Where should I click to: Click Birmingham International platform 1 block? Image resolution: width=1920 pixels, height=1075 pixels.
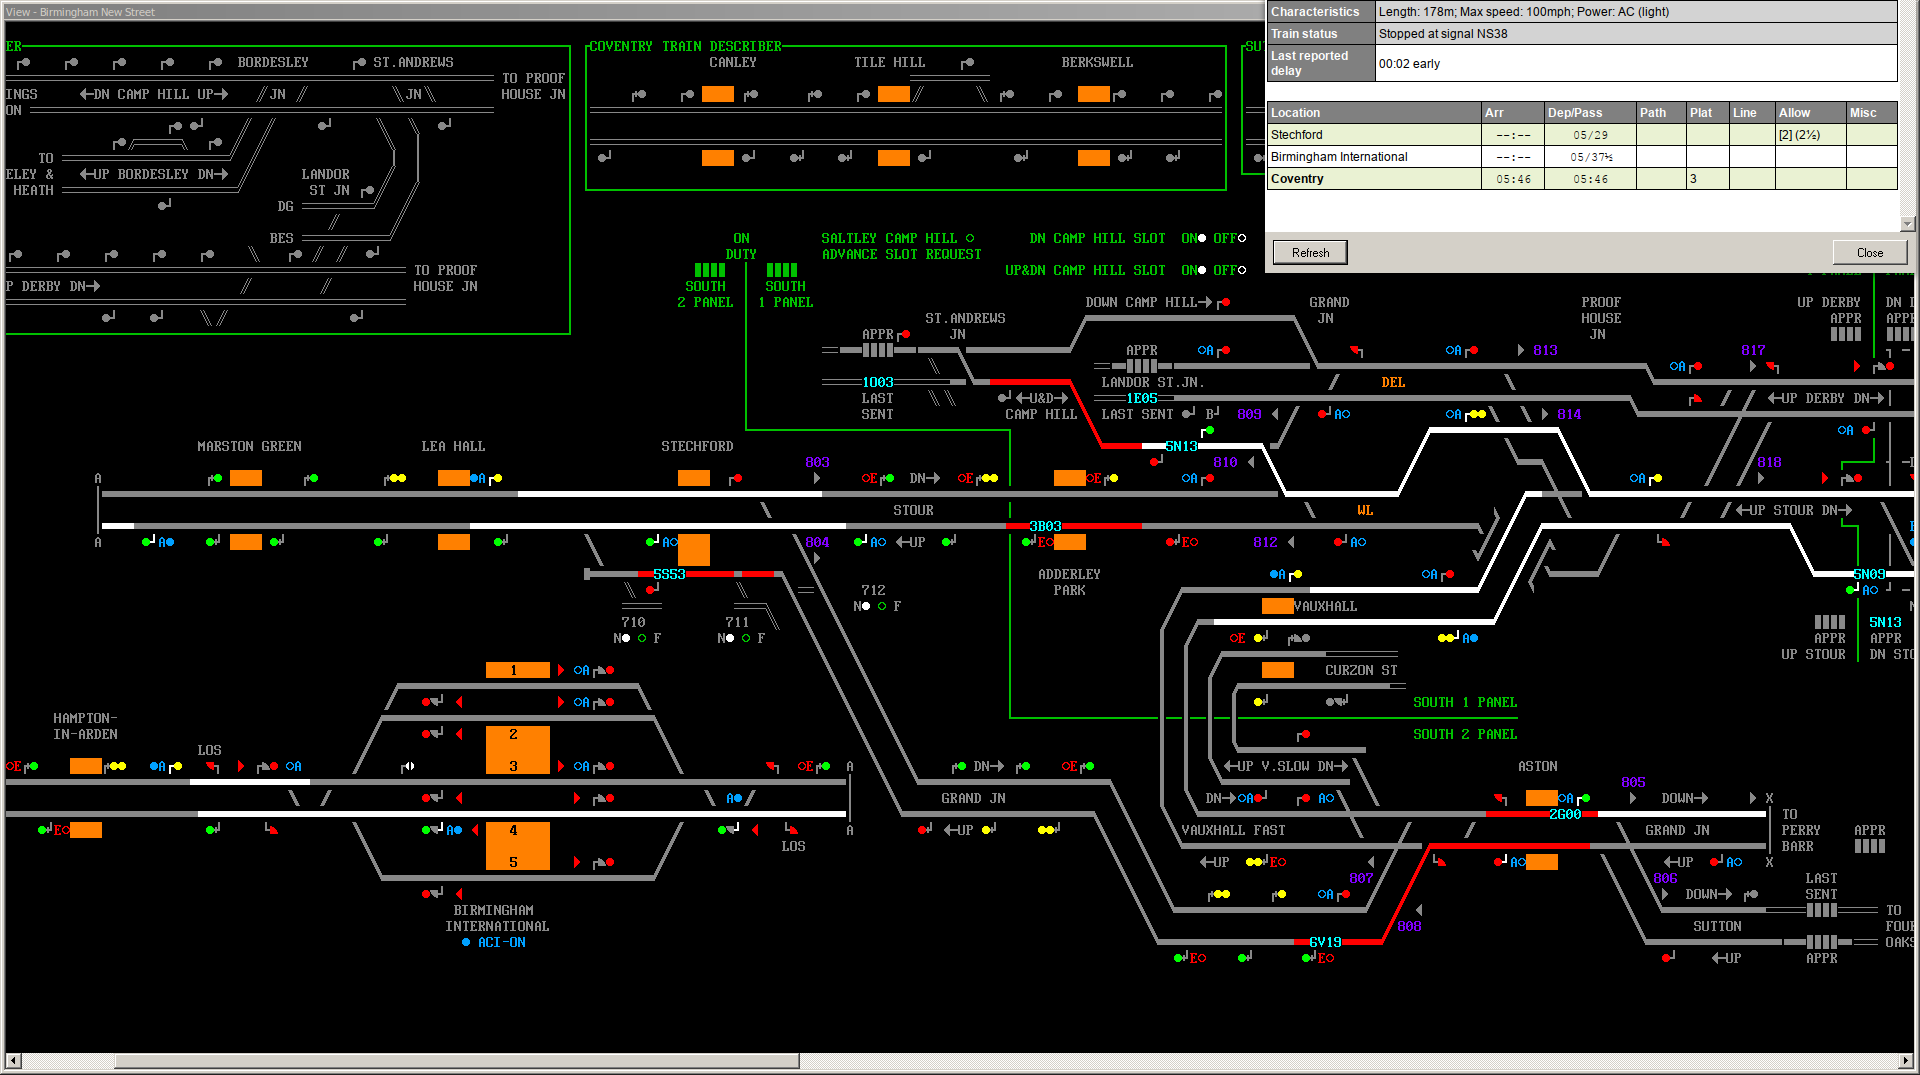click(517, 670)
